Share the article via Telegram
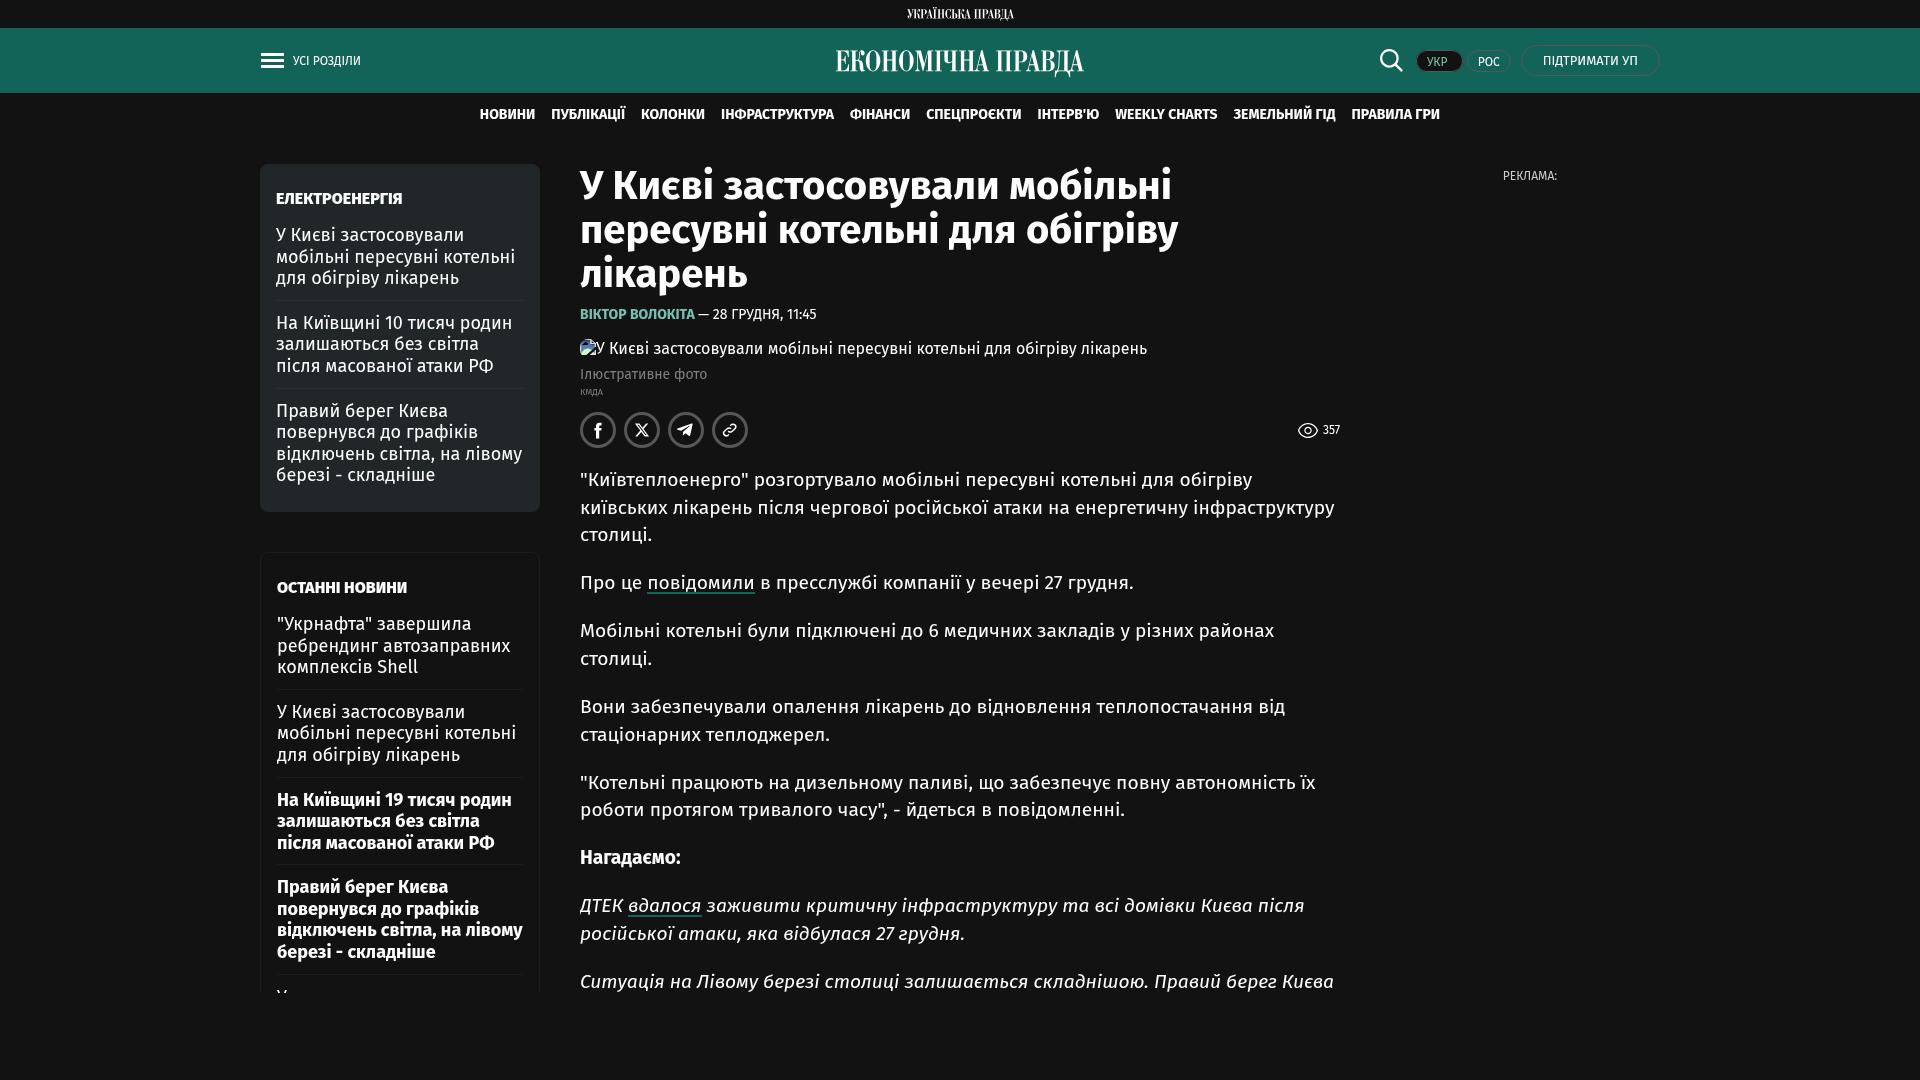This screenshot has width=1920, height=1080. coord(686,430)
